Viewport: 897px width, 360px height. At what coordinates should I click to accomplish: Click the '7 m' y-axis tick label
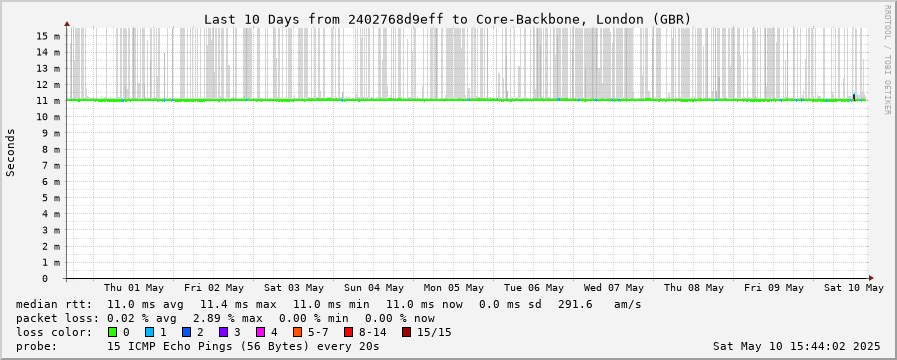[x=51, y=165]
